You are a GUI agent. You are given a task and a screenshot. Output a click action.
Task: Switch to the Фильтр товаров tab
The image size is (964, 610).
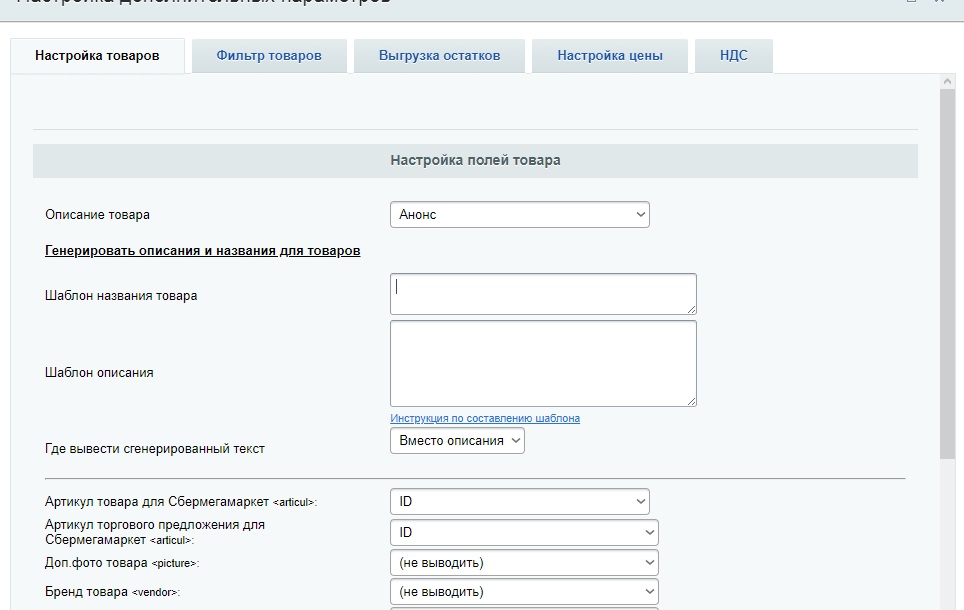269,56
